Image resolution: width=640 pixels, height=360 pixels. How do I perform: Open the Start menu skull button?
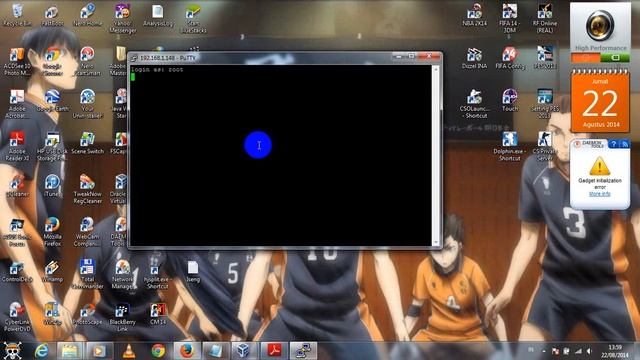12,351
